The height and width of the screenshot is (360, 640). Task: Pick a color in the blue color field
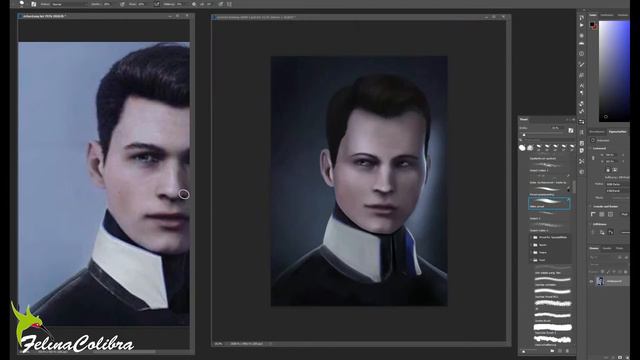click(x=614, y=71)
